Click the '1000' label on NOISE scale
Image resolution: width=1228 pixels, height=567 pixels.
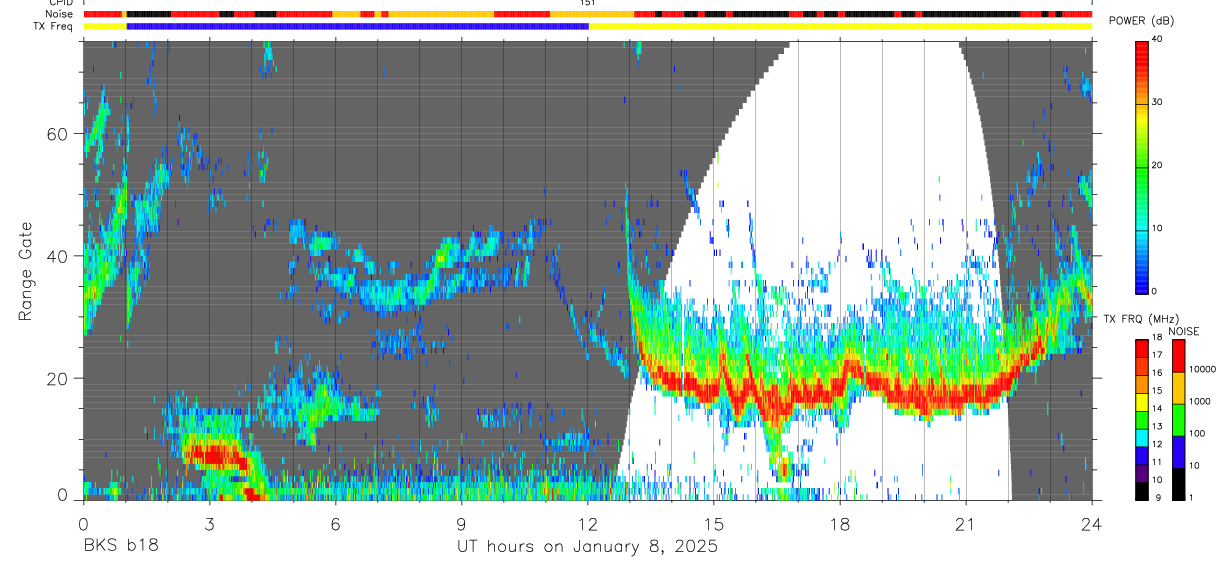1200,401
